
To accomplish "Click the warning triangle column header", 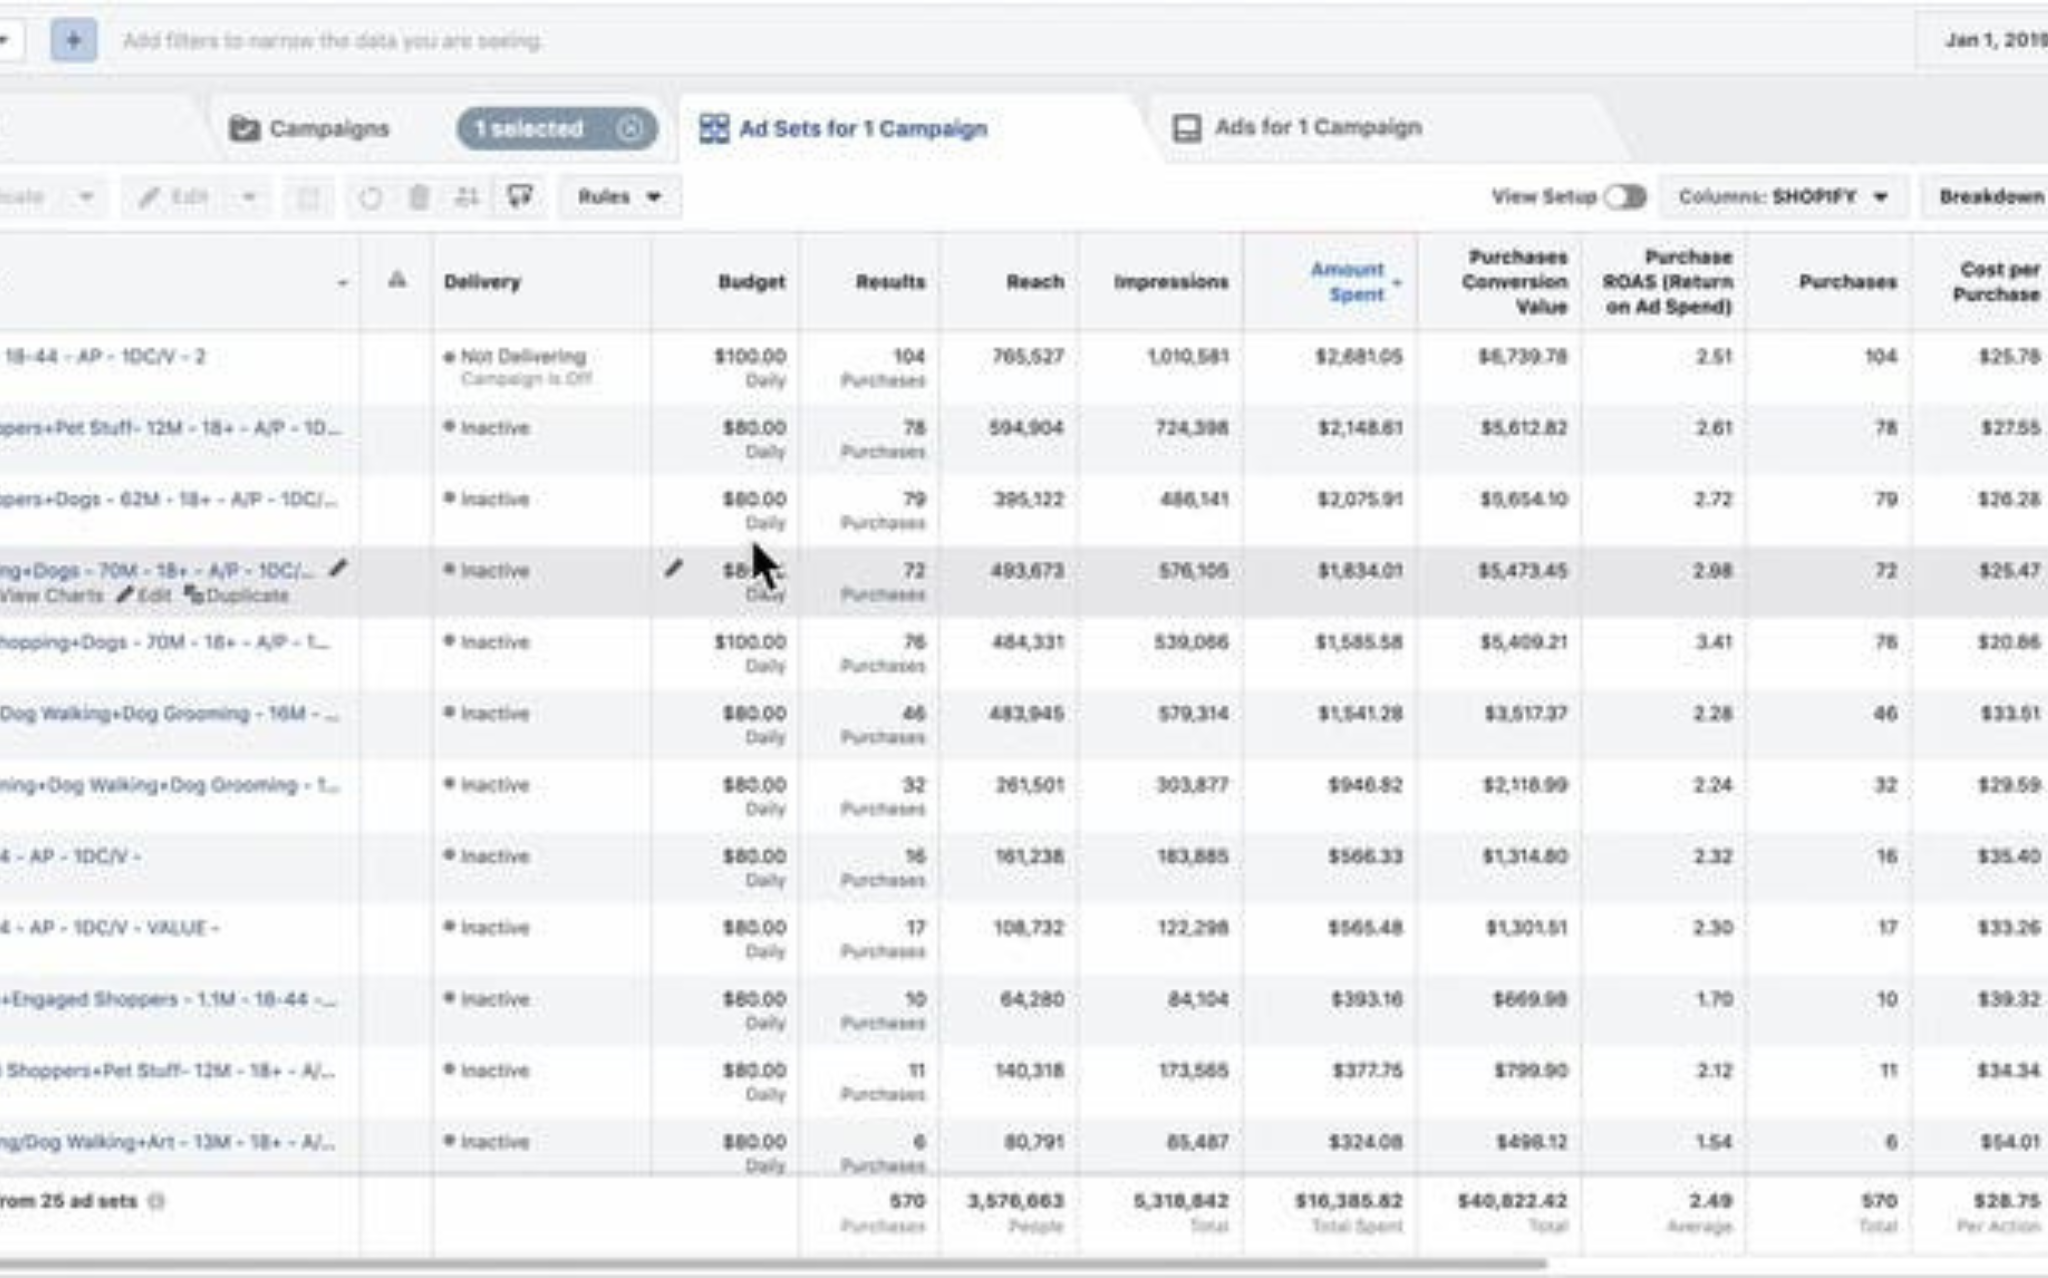I will coord(397,280).
